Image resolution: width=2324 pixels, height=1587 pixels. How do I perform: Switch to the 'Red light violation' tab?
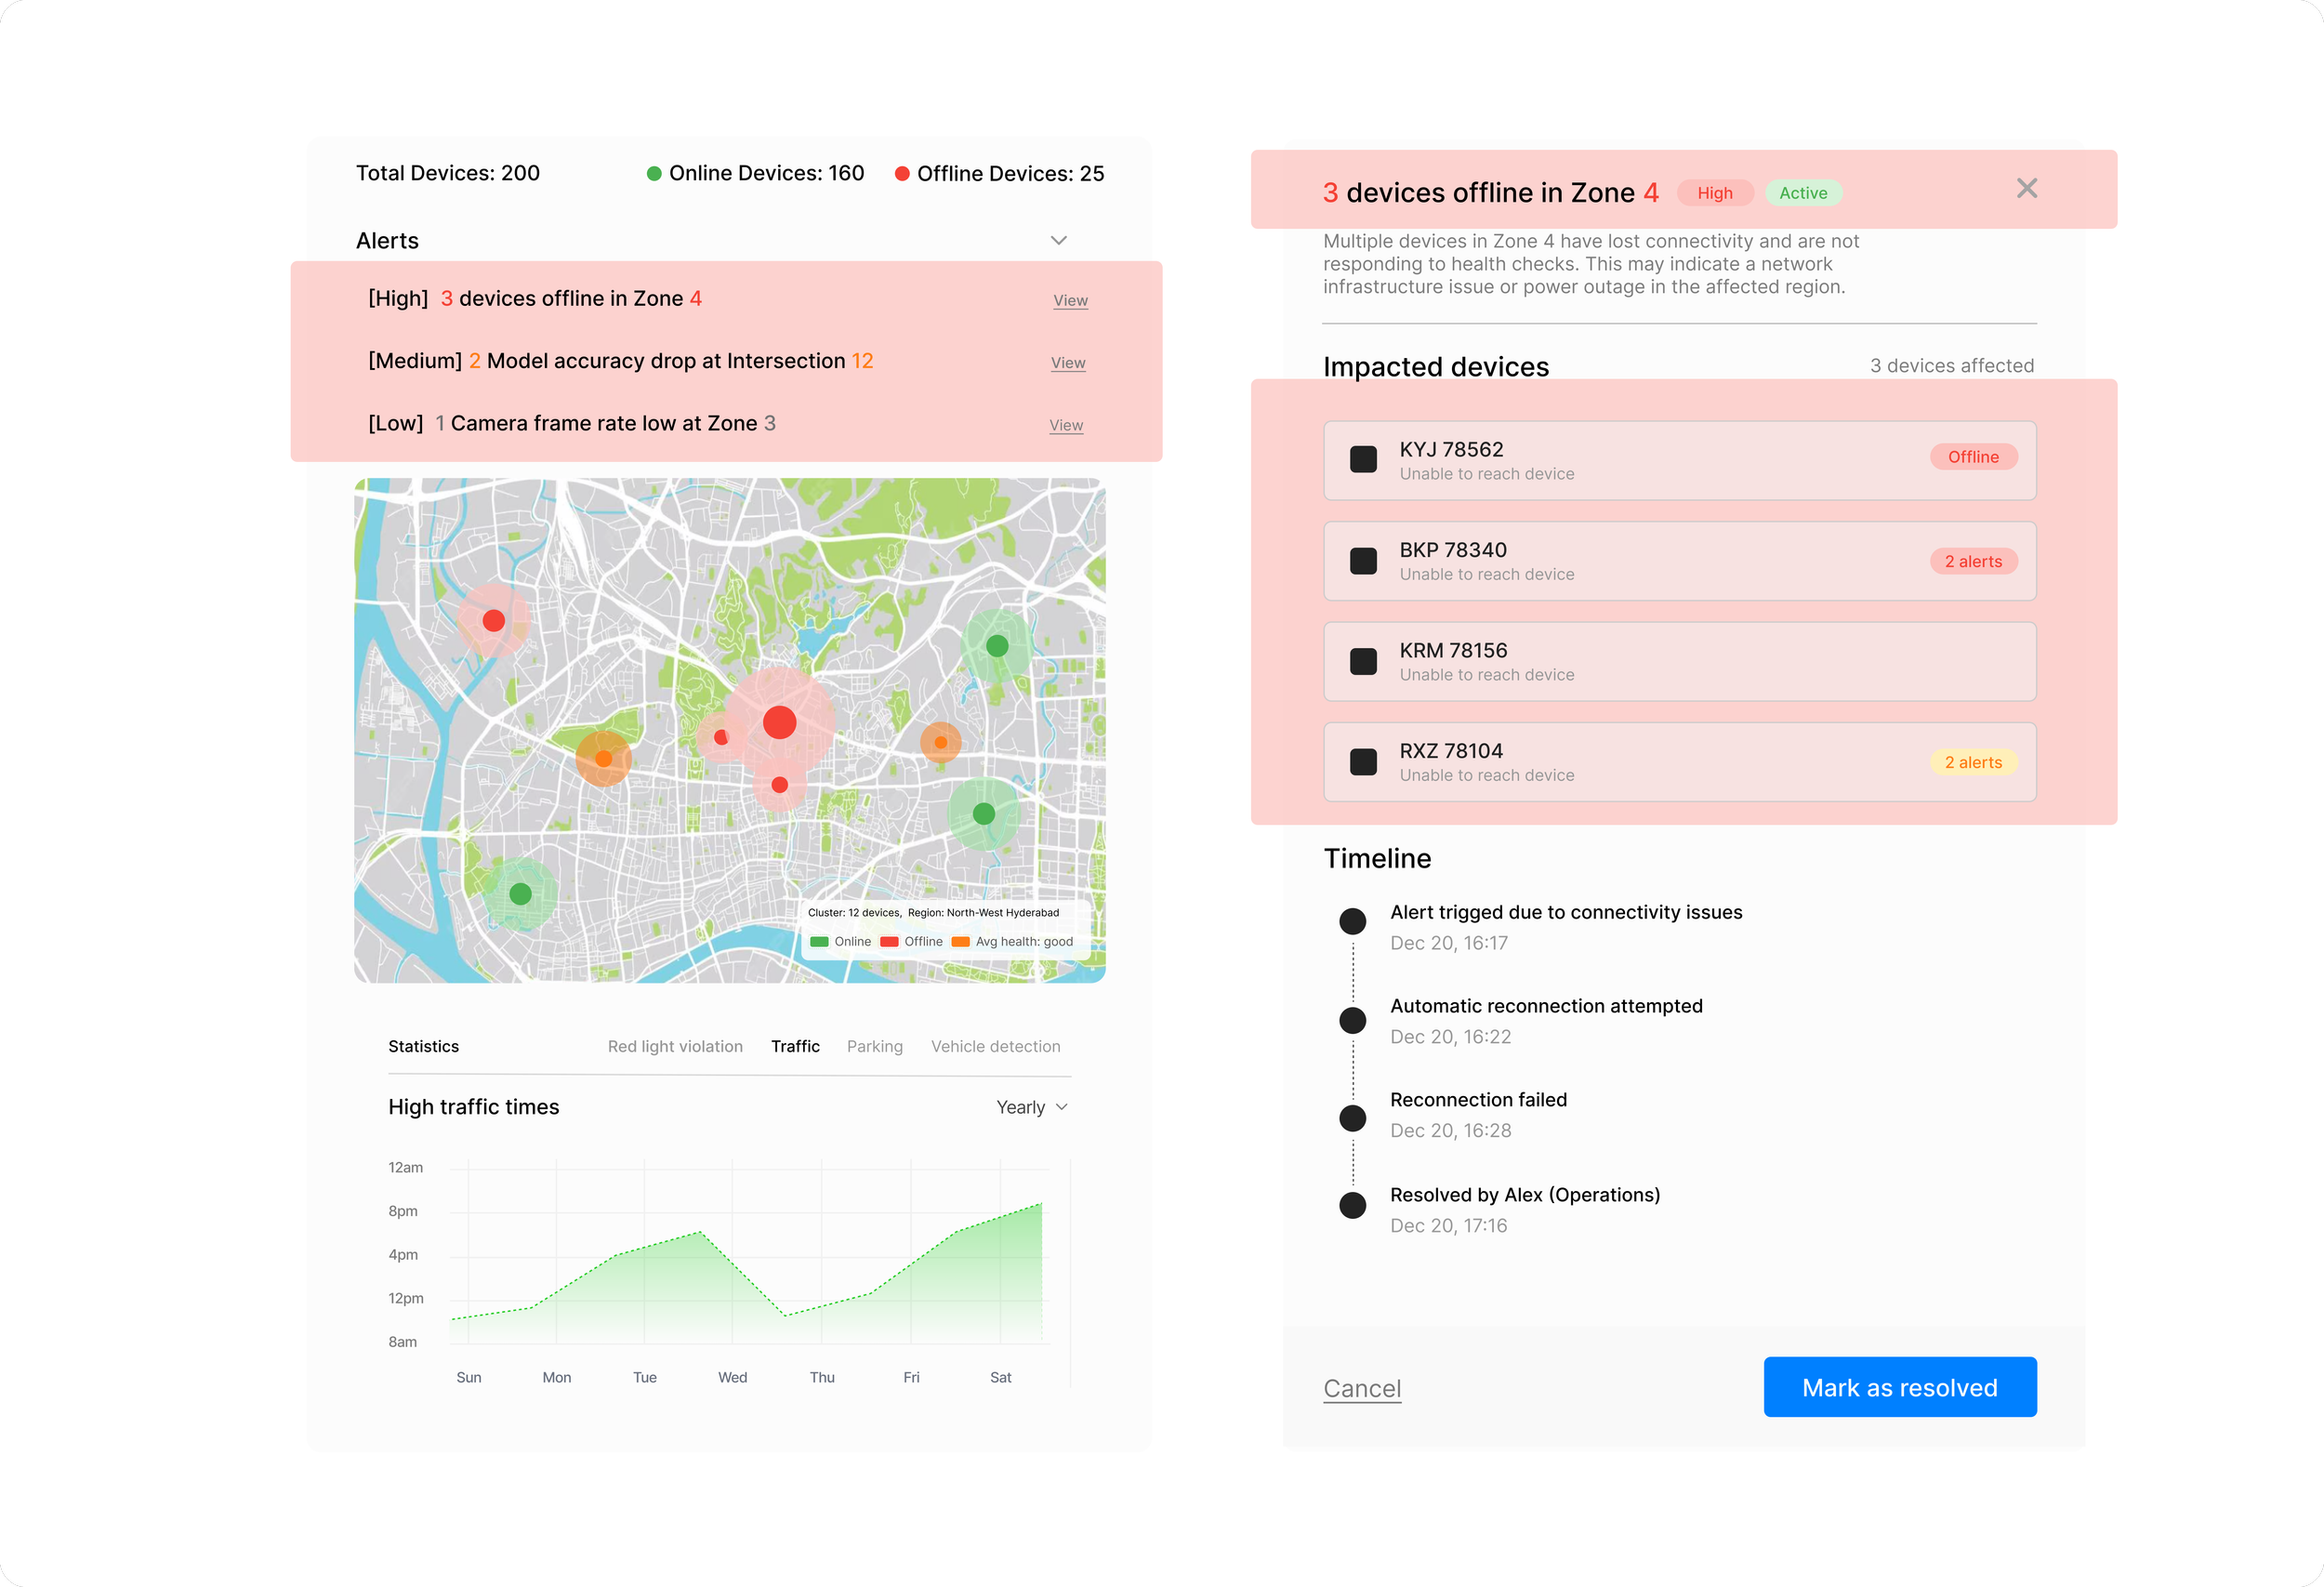(x=675, y=1046)
